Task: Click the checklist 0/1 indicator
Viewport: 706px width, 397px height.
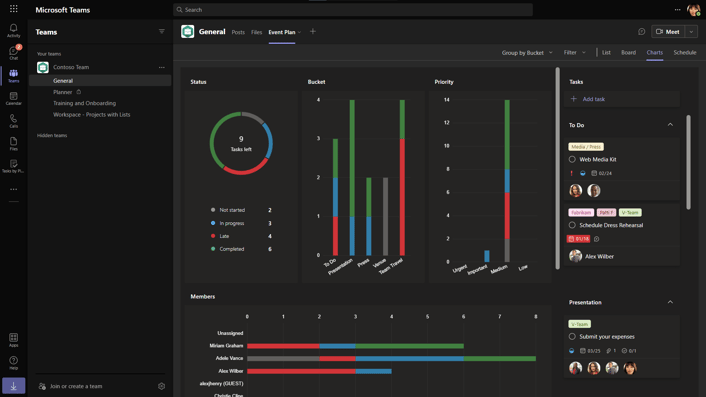Action: coord(629,351)
